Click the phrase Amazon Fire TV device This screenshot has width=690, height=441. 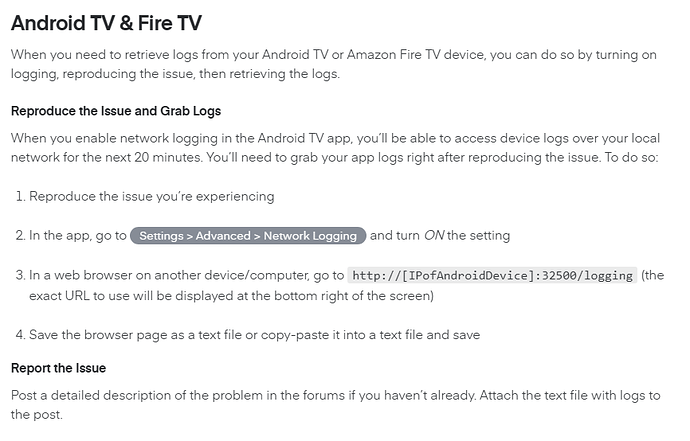tap(416, 55)
